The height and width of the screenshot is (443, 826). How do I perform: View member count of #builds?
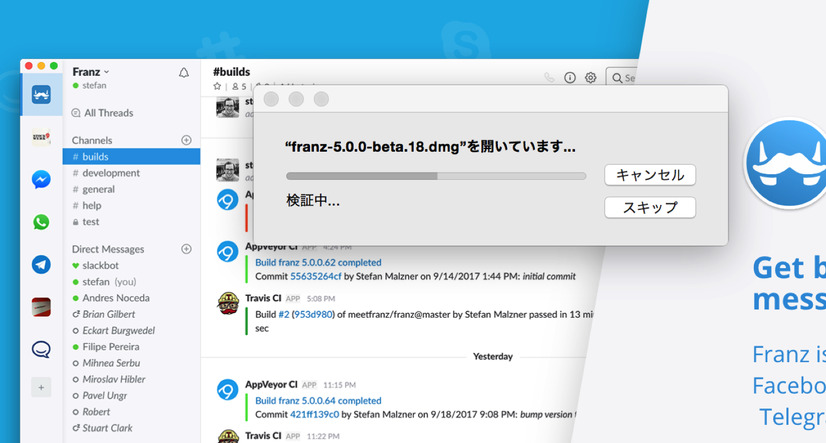click(x=240, y=86)
